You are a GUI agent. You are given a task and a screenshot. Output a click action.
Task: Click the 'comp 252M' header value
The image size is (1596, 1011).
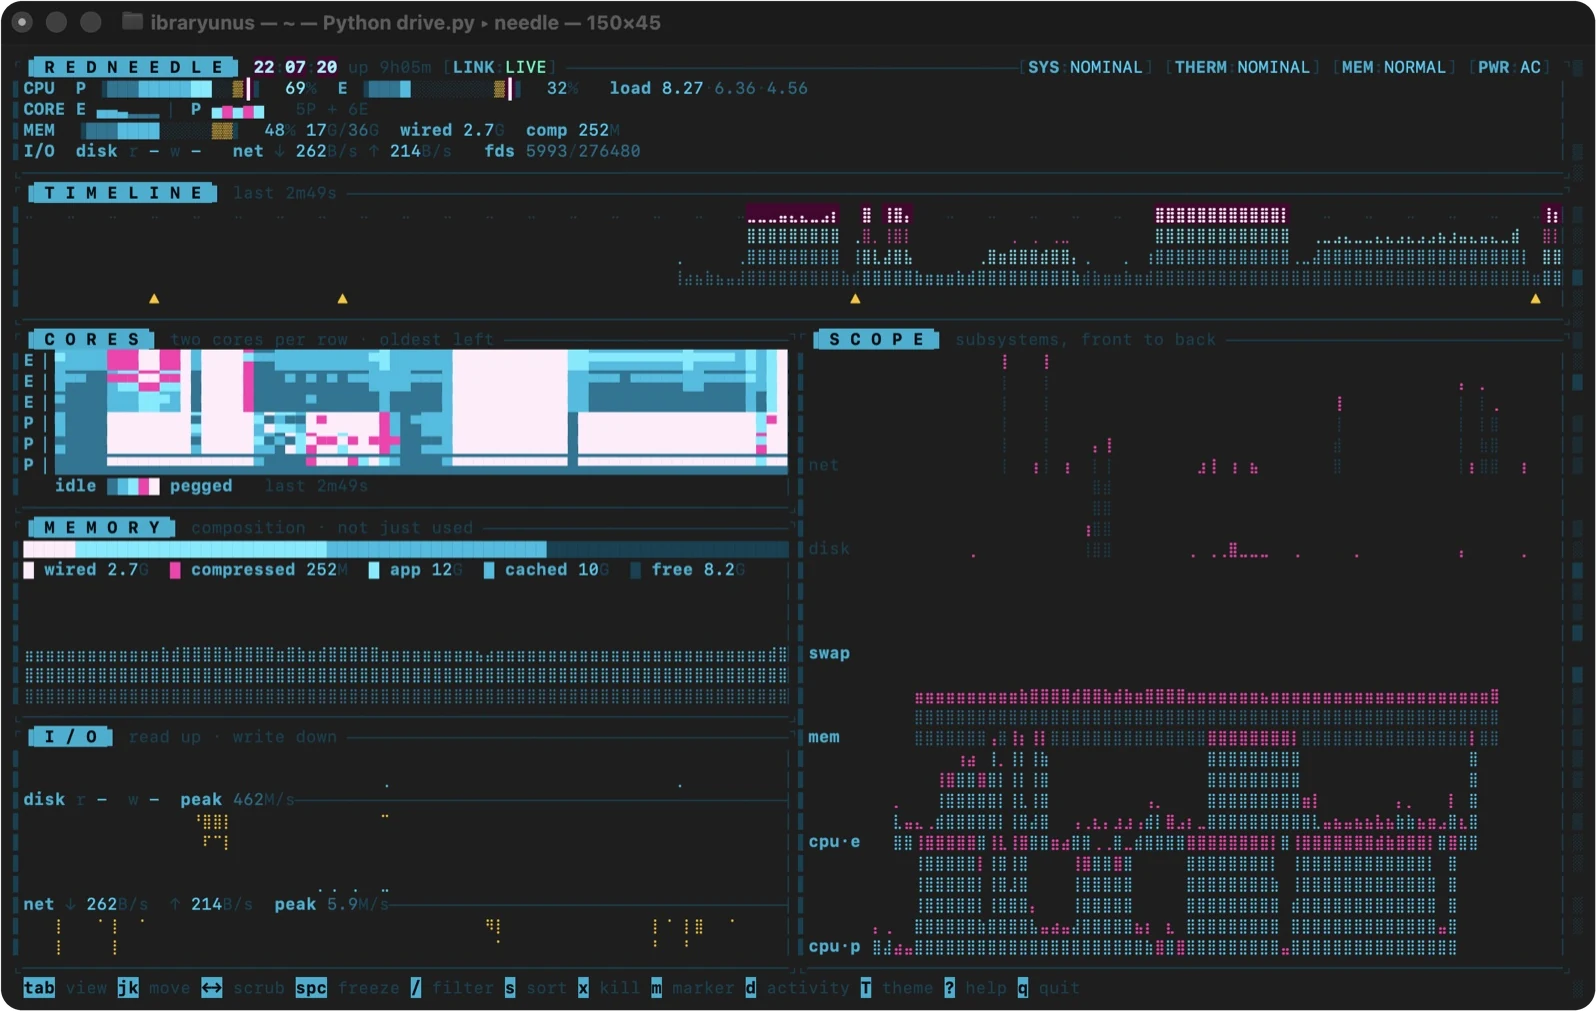[x=573, y=130]
